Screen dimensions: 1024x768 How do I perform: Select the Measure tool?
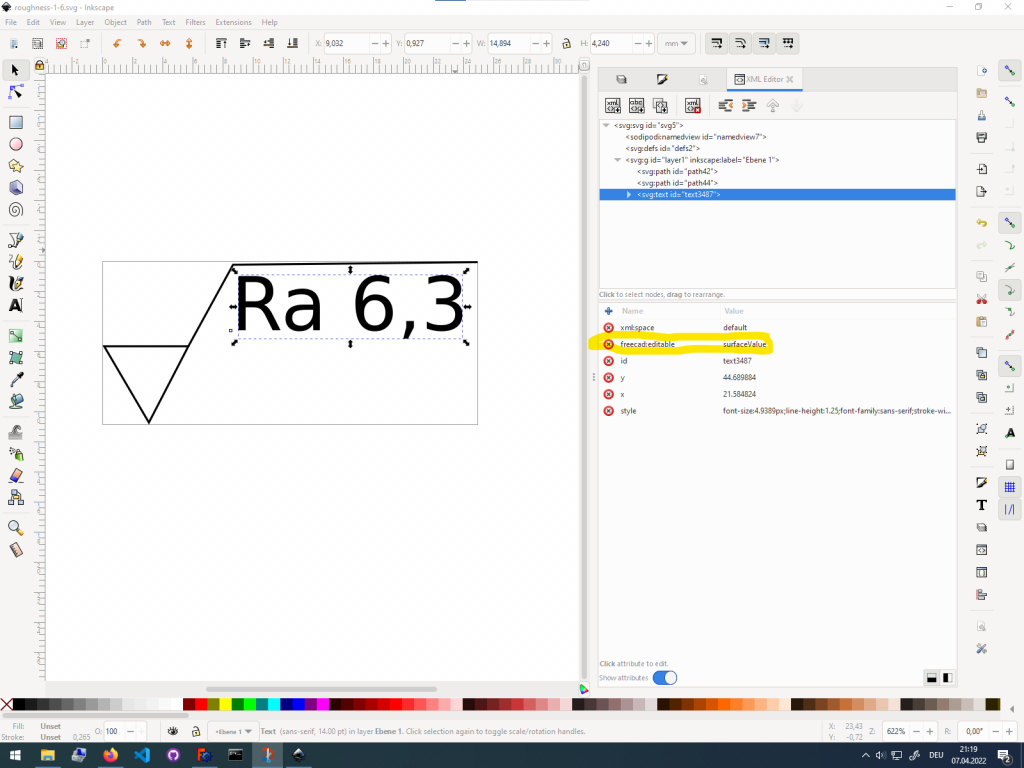pos(16,550)
